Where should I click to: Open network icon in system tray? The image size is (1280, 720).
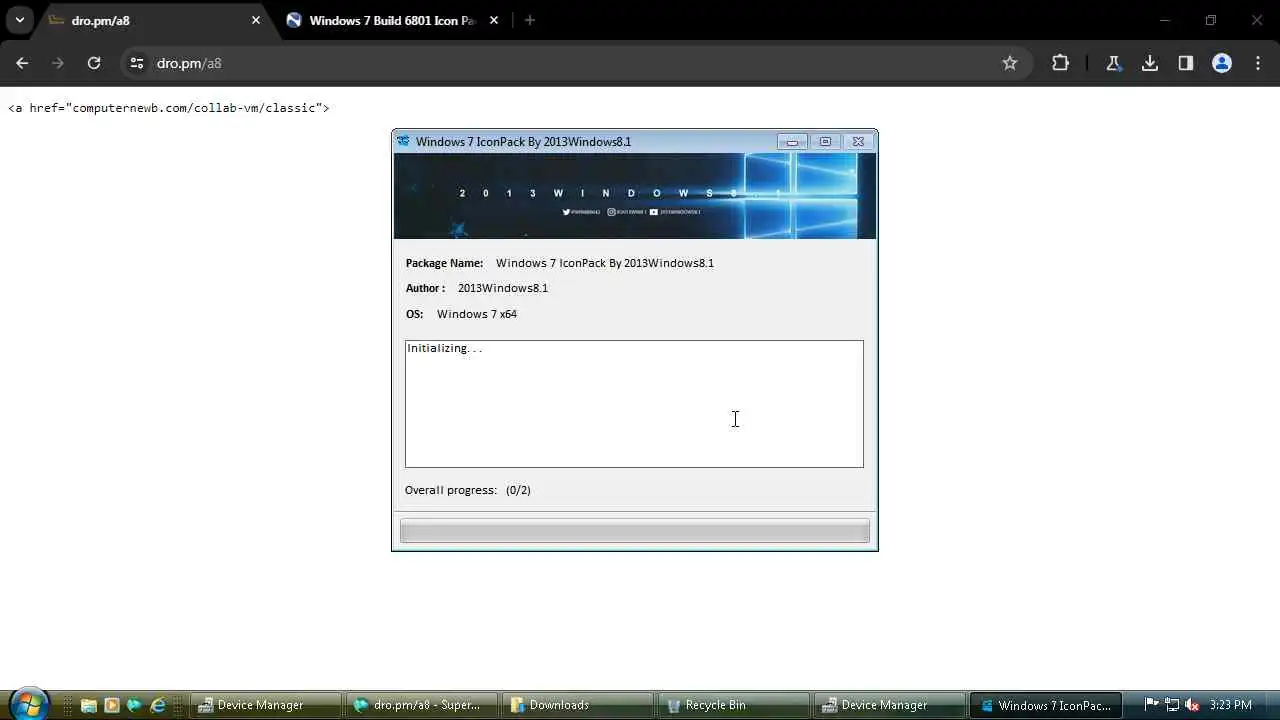click(1172, 705)
